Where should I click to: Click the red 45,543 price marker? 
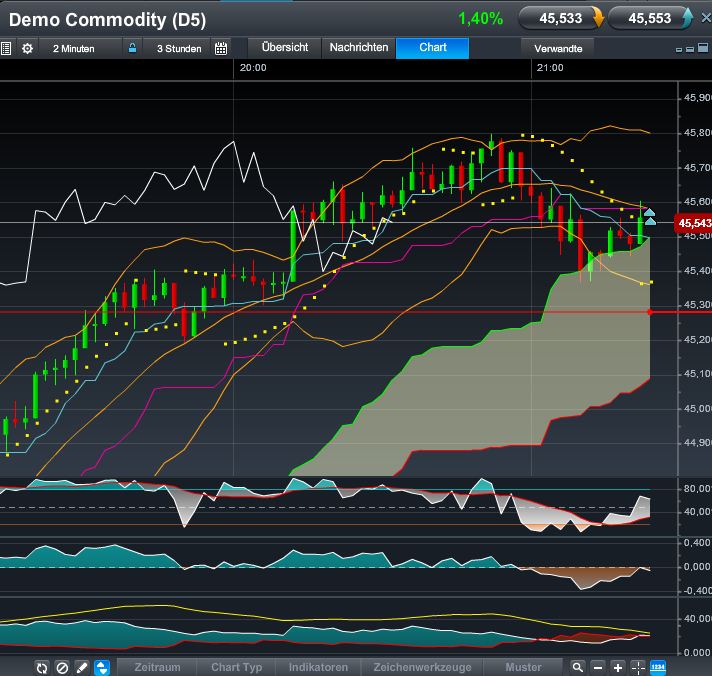(x=694, y=223)
